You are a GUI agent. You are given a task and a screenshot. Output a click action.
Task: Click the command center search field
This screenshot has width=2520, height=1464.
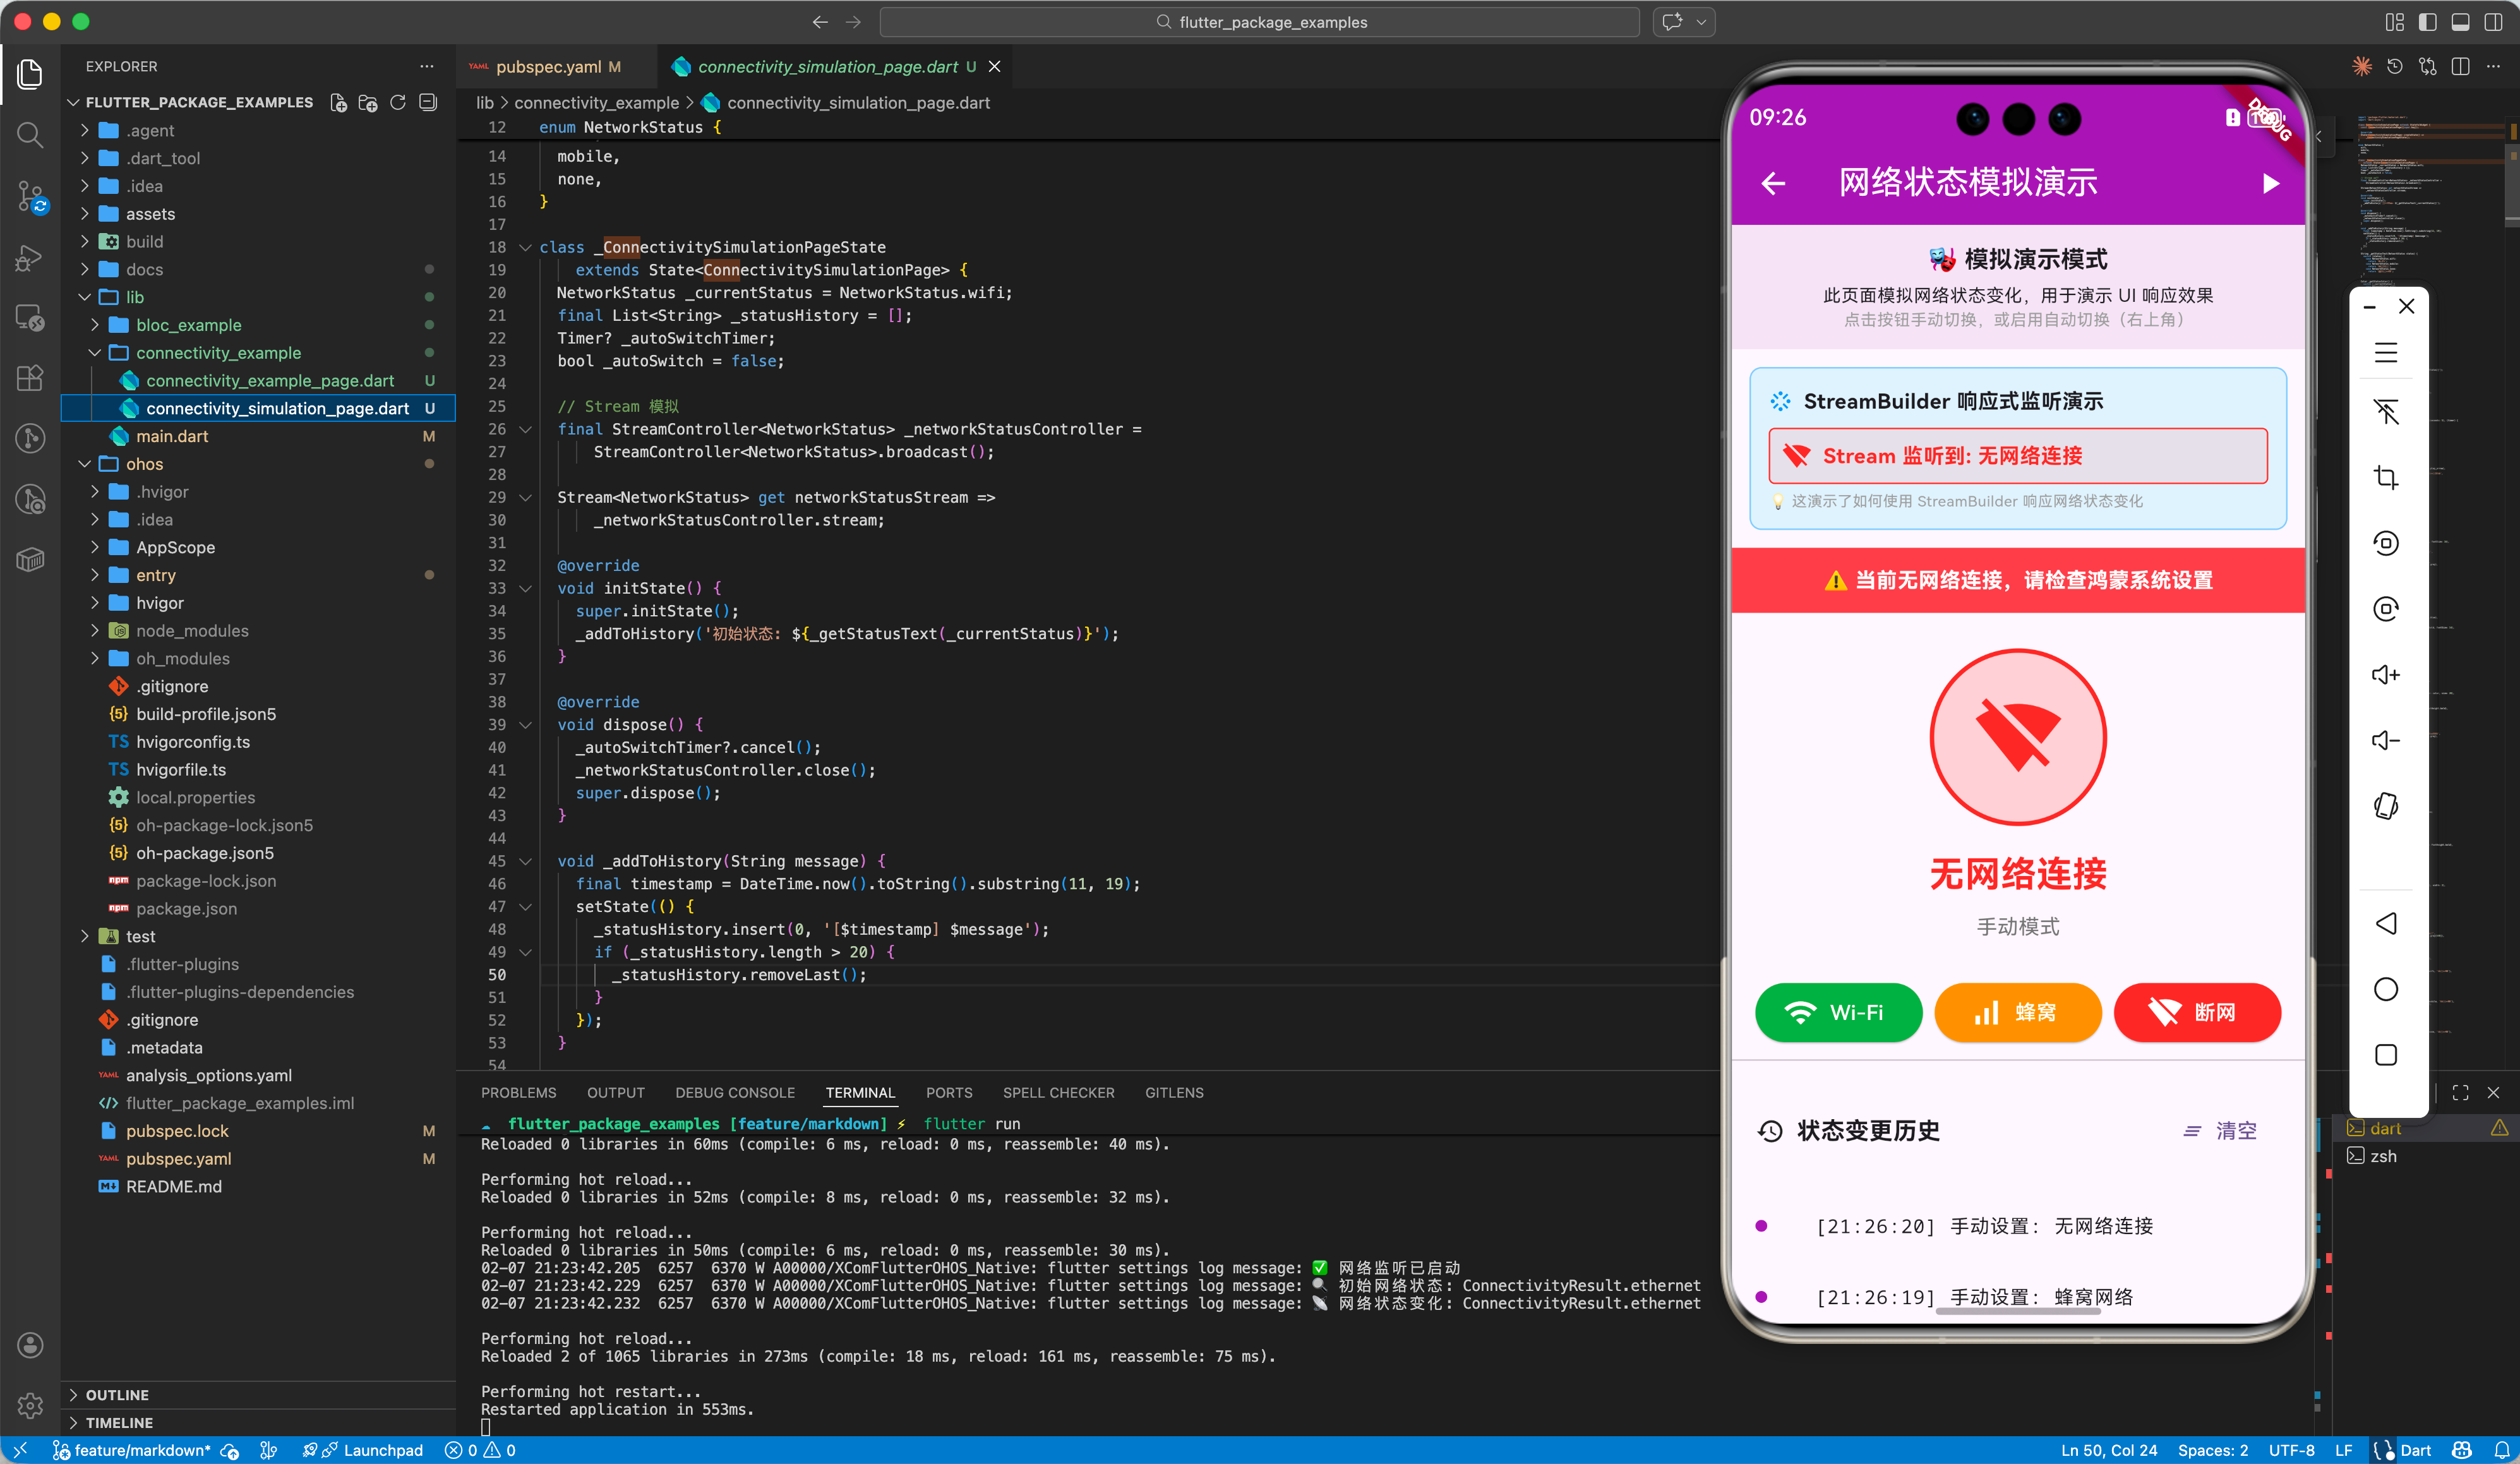[1260, 21]
